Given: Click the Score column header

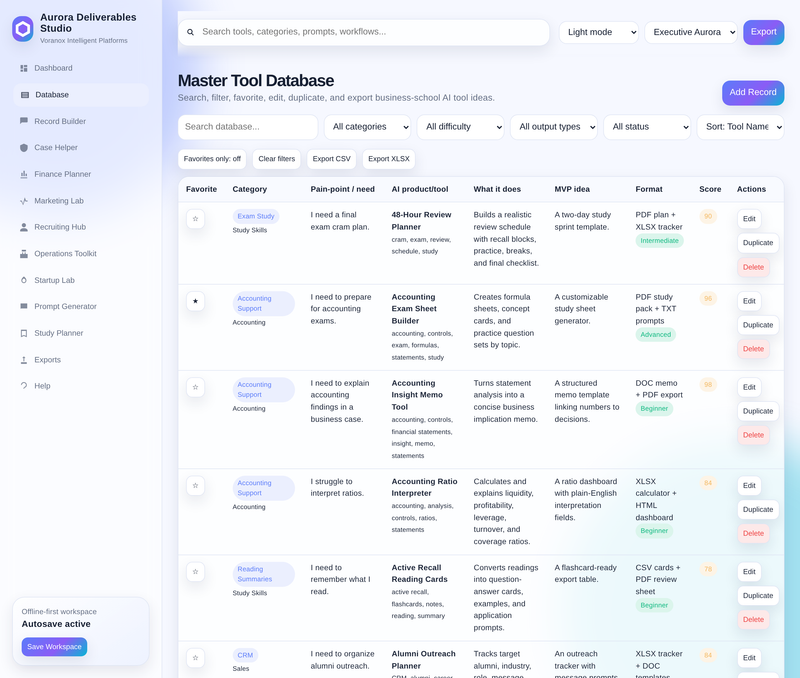Looking at the screenshot, I should (710, 189).
